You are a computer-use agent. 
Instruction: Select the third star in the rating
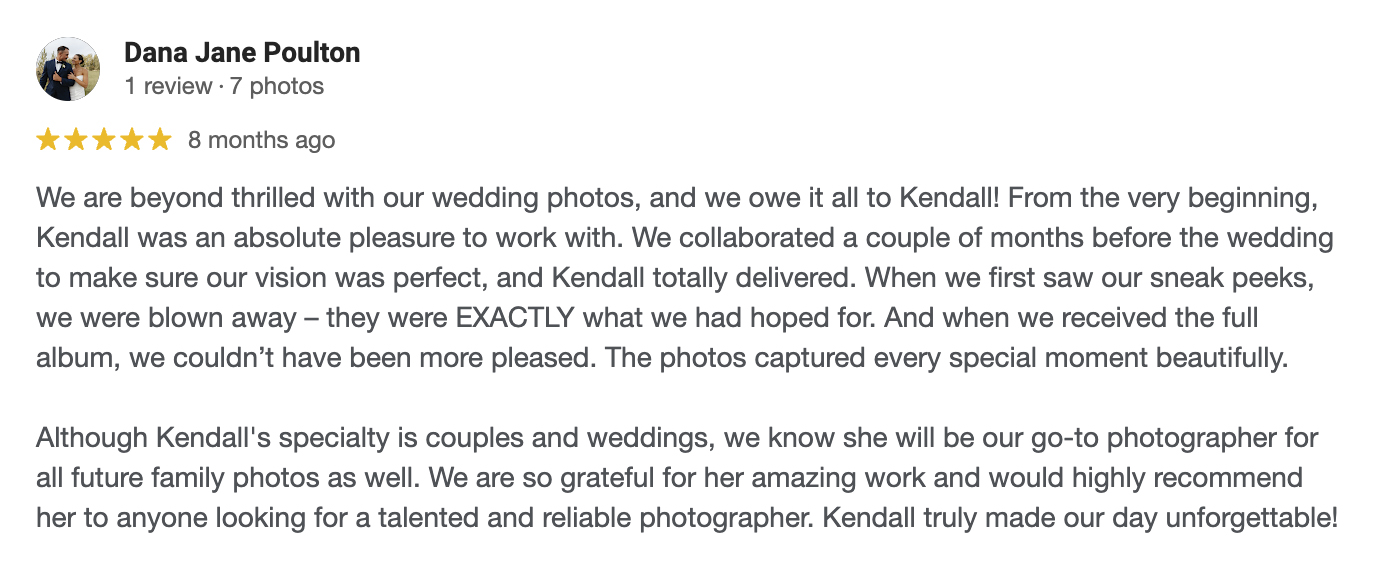tap(104, 140)
